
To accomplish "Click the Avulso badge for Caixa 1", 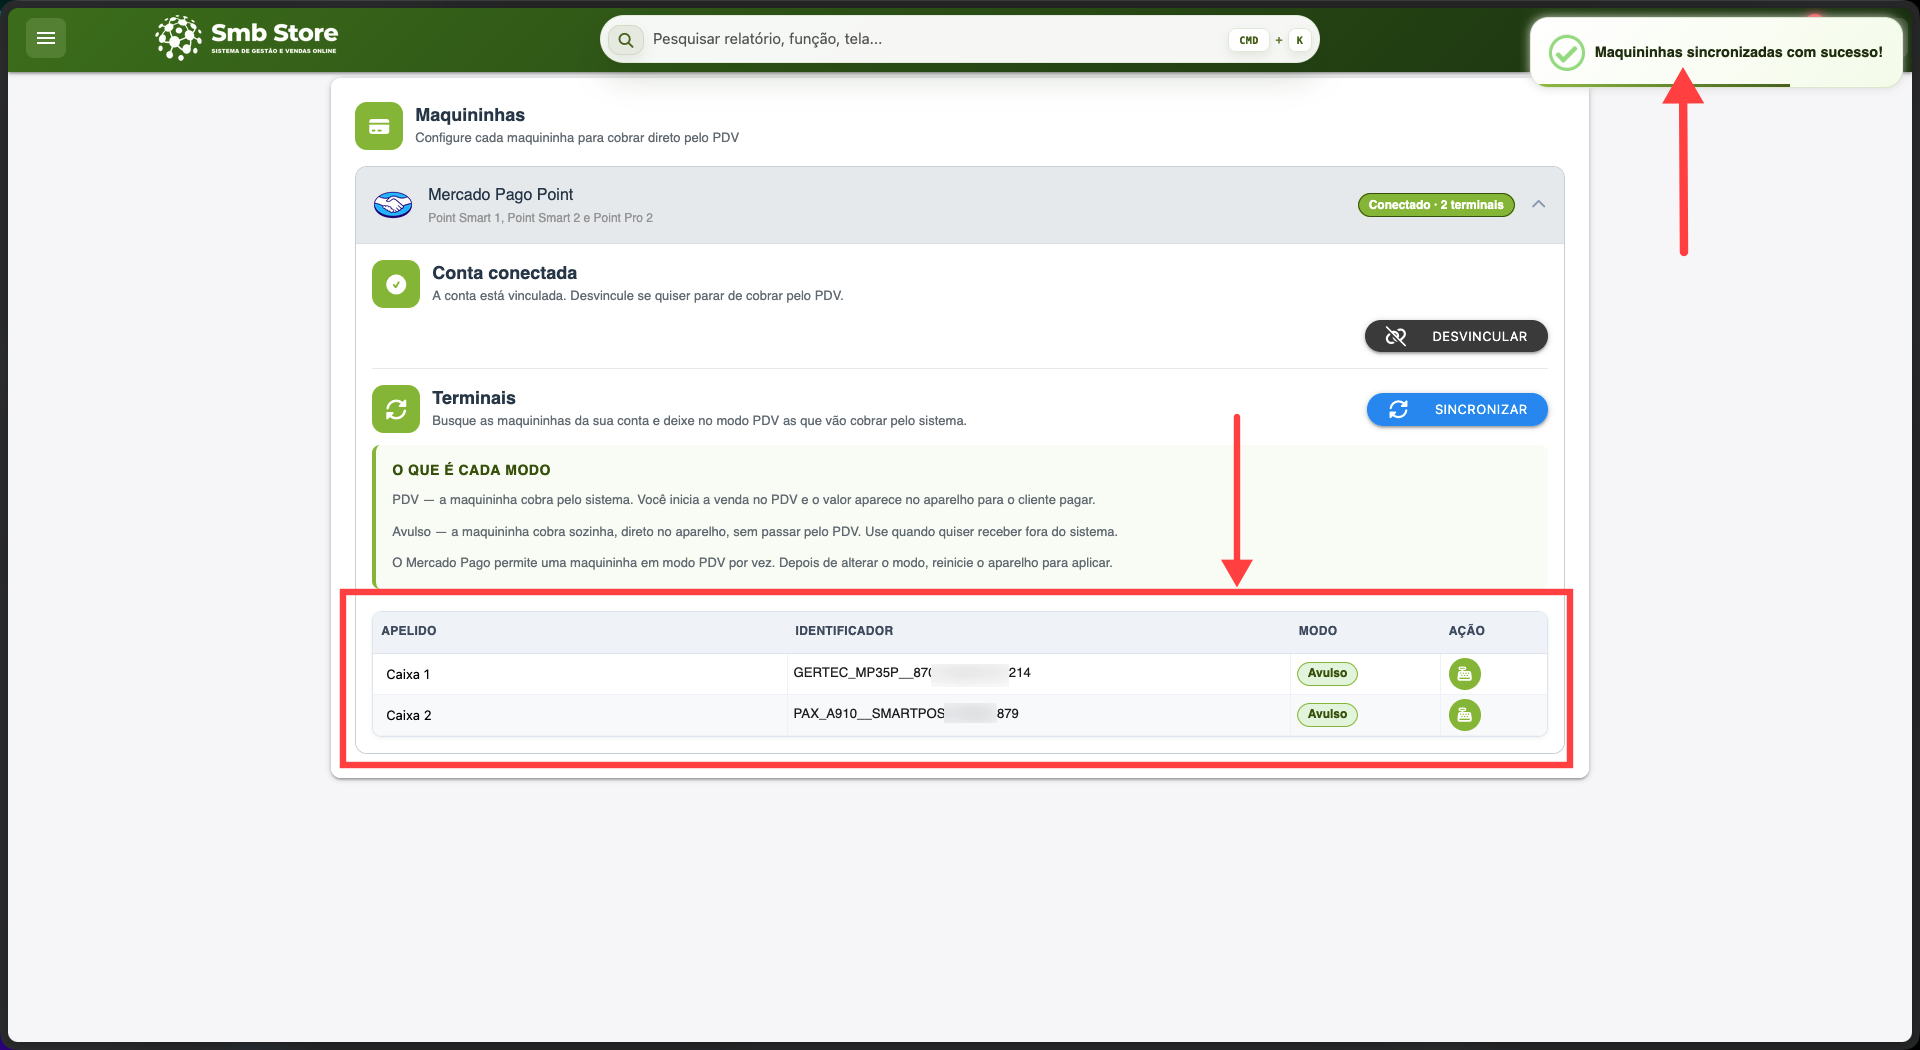I will [1327, 673].
